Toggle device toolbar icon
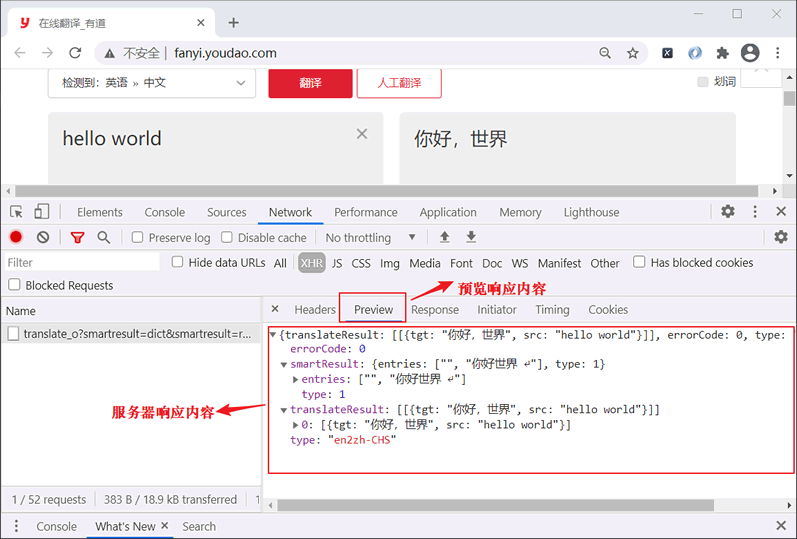 pos(41,212)
